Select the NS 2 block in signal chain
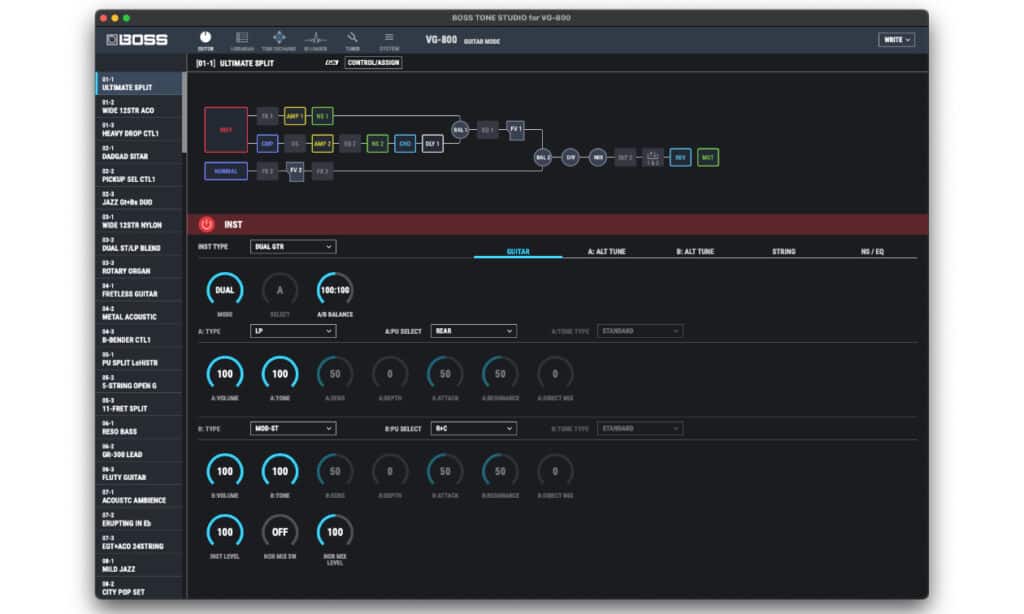The image size is (1024, 614). 377,144
